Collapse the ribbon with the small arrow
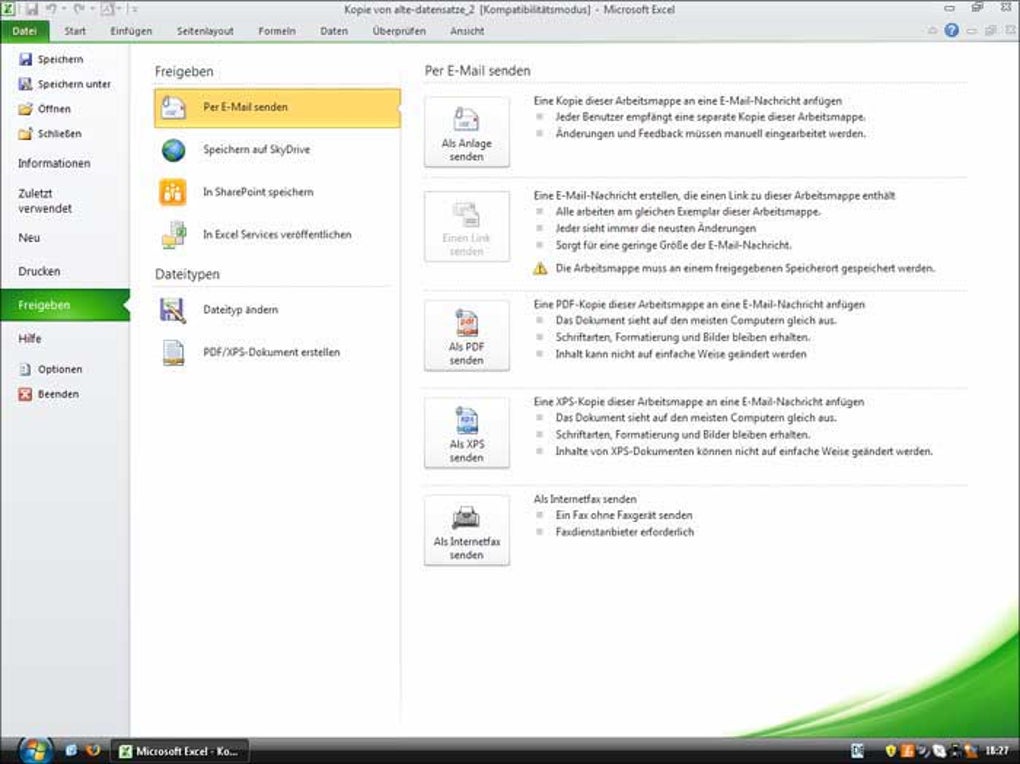Image resolution: width=1020 pixels, height=764 pixels. tap(932, 31)
